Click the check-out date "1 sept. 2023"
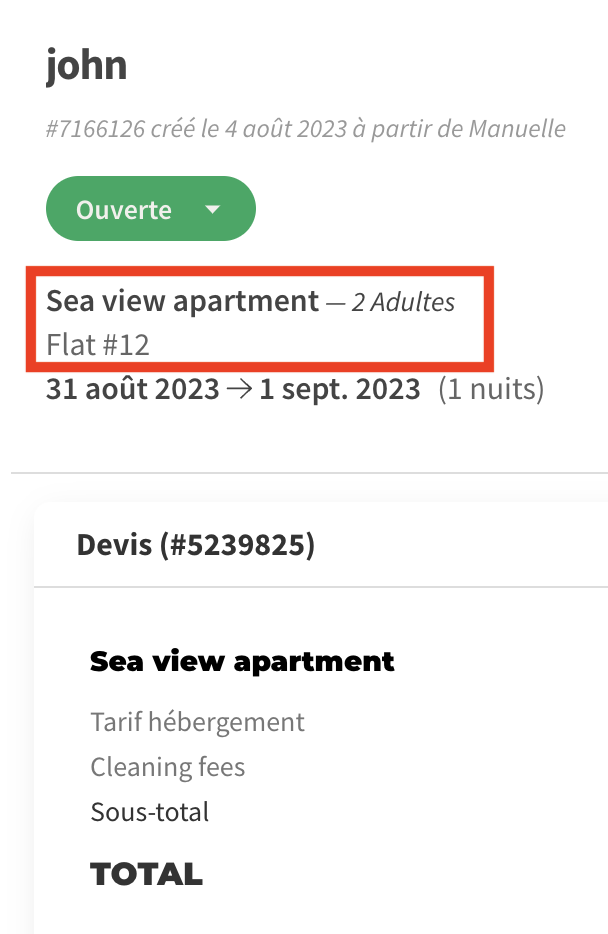Screen dimensions: 608x934 pyautogui.click(x=340, y=389)
